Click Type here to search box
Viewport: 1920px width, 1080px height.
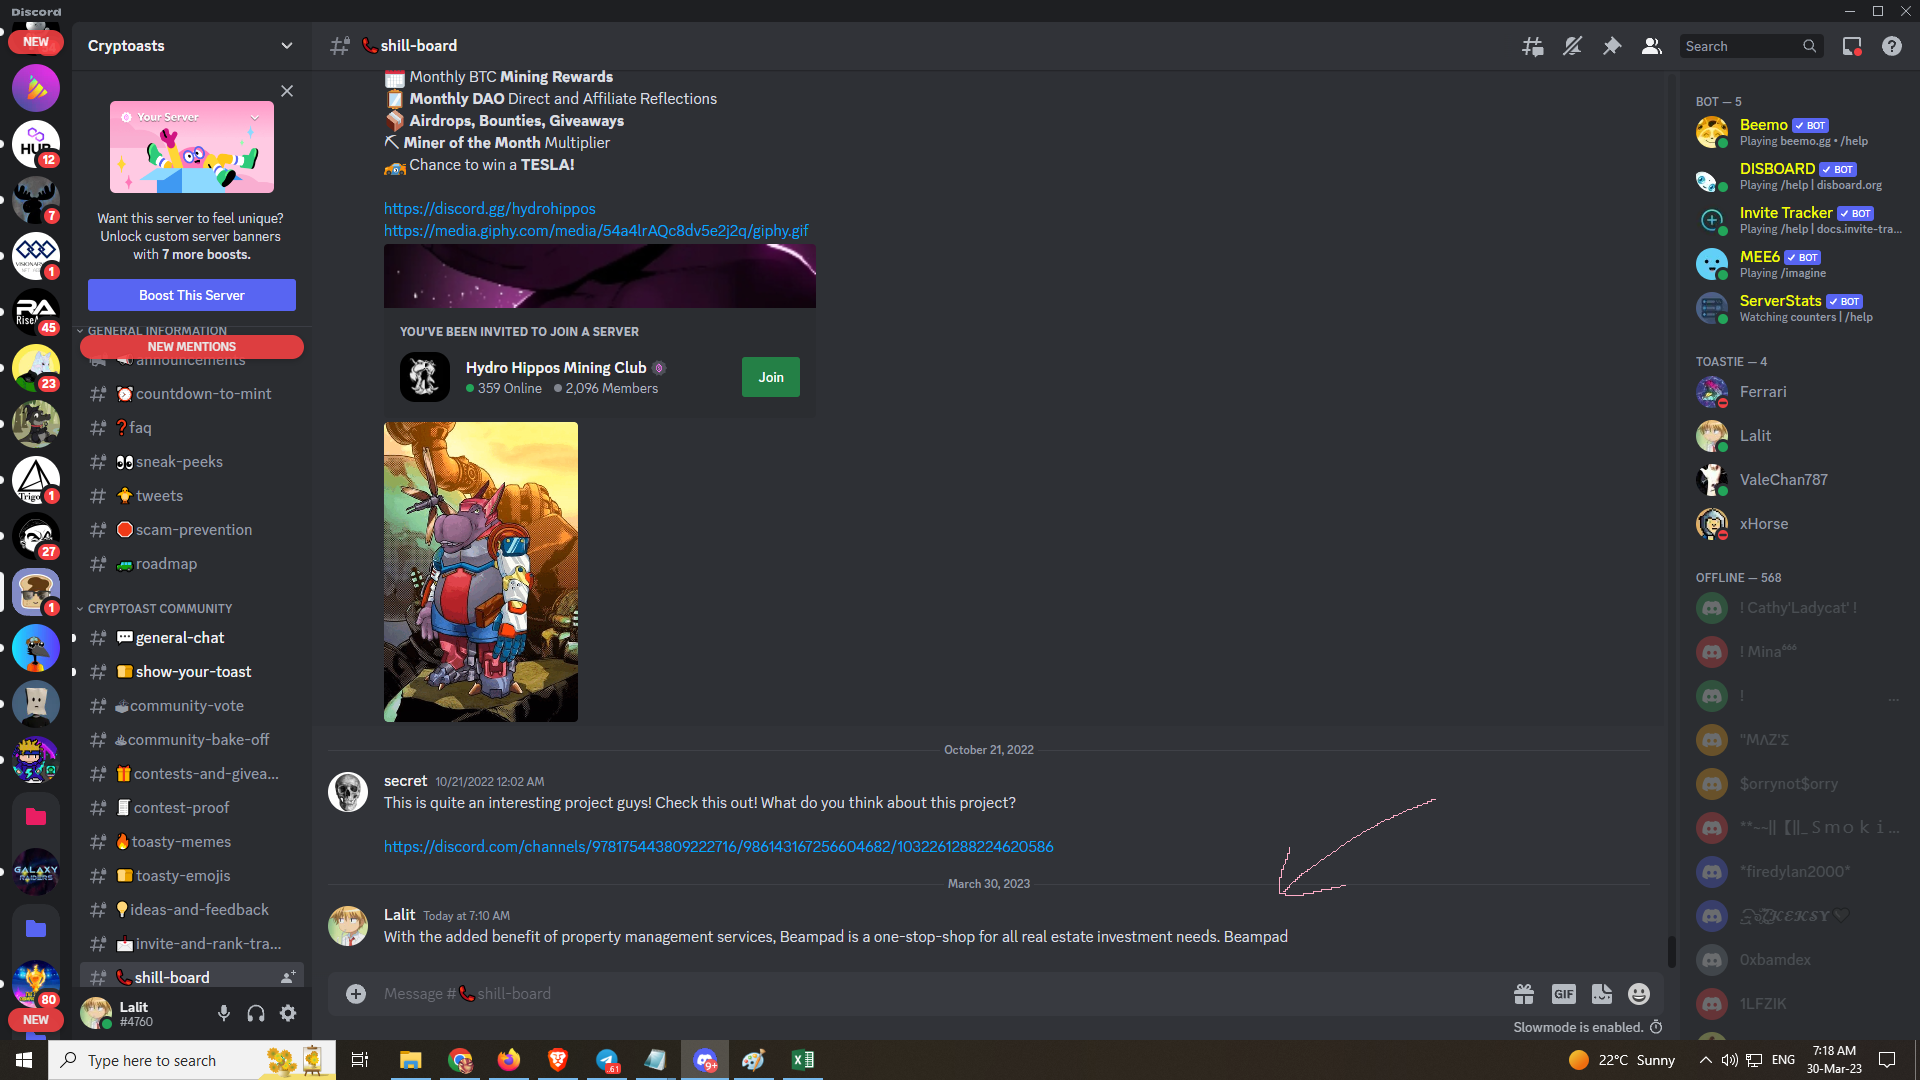tap(192, 1060)
